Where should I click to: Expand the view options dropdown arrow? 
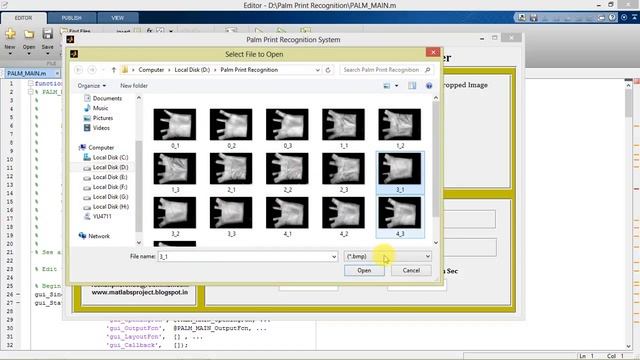(396, 86)
